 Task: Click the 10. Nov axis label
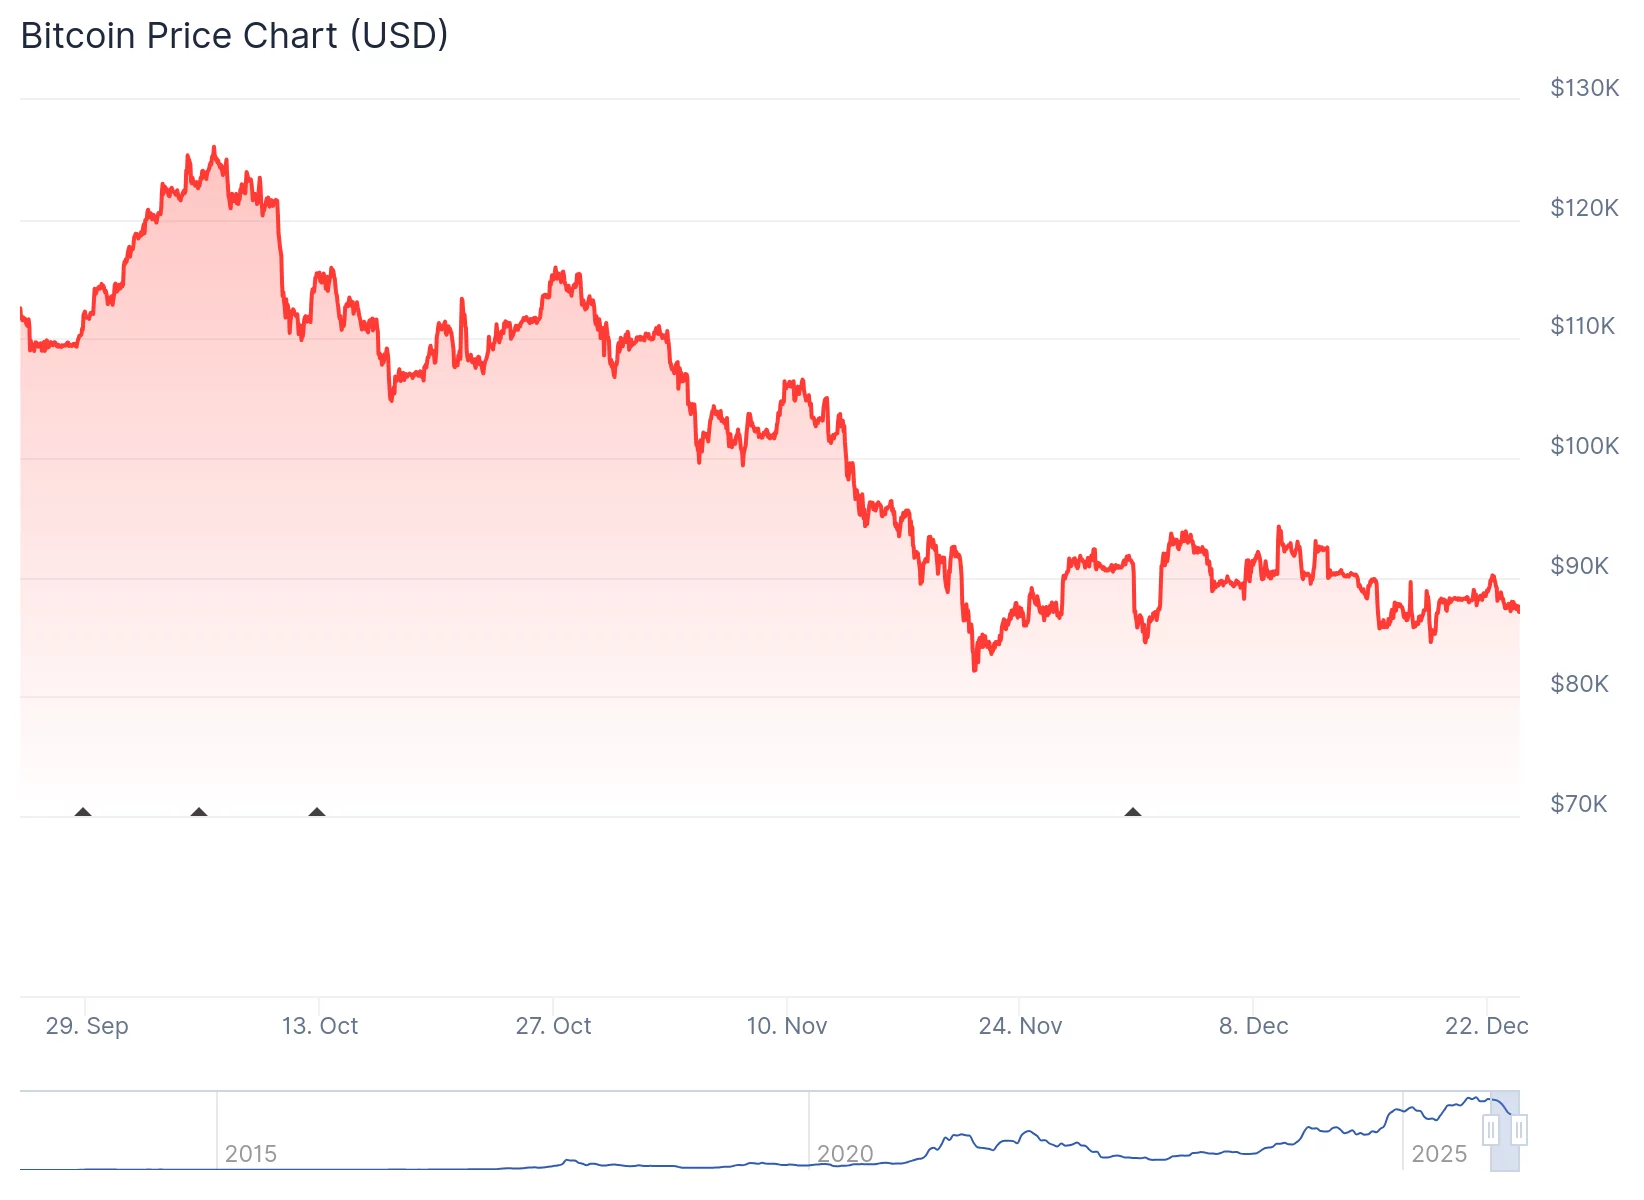coord(789,1025)
